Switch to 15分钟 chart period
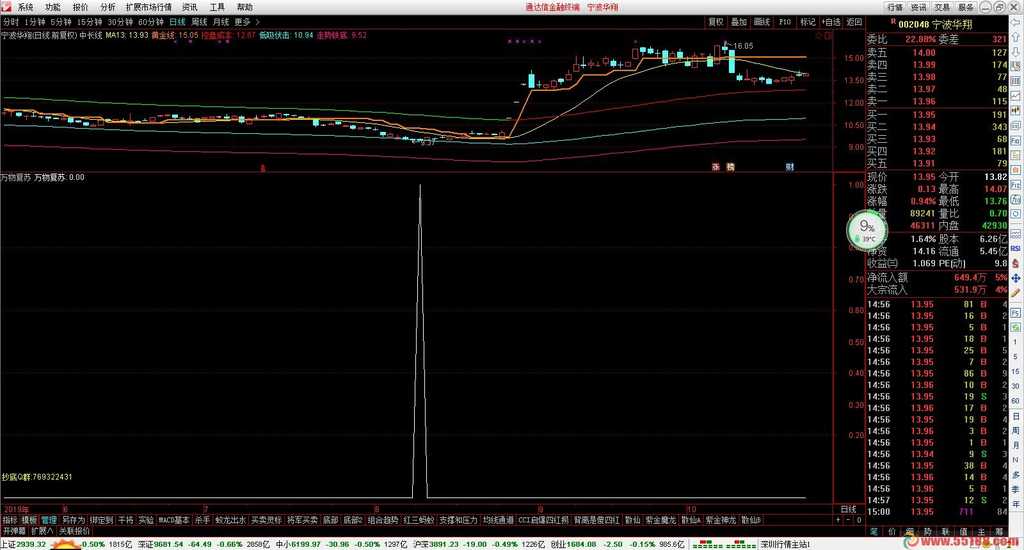Screen dimensions: 1024x550 pos(89,22)
